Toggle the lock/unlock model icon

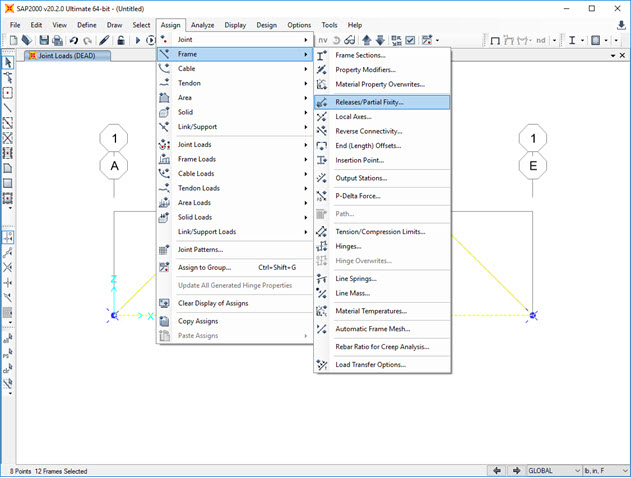tap(121, 40)
